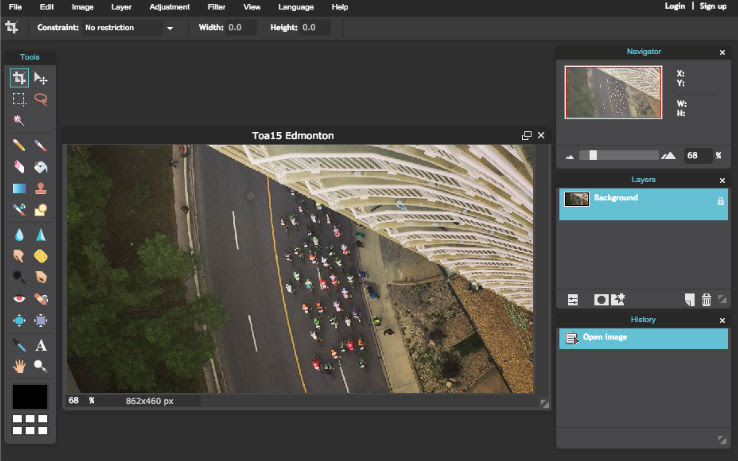Select the Clone Stamp tool
738x461 pixels.
pyautogui.click(x=40, y=188)
